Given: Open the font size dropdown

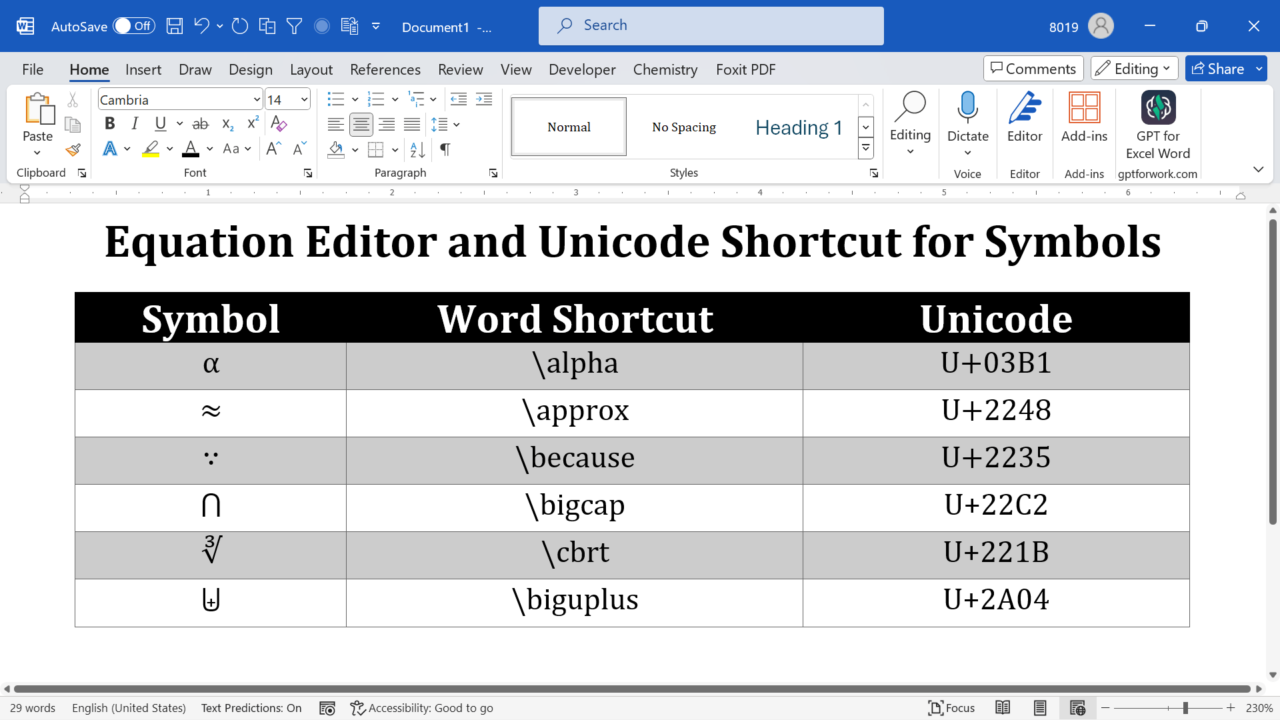Looking at the screenshot, I should [x=304, y=100].
